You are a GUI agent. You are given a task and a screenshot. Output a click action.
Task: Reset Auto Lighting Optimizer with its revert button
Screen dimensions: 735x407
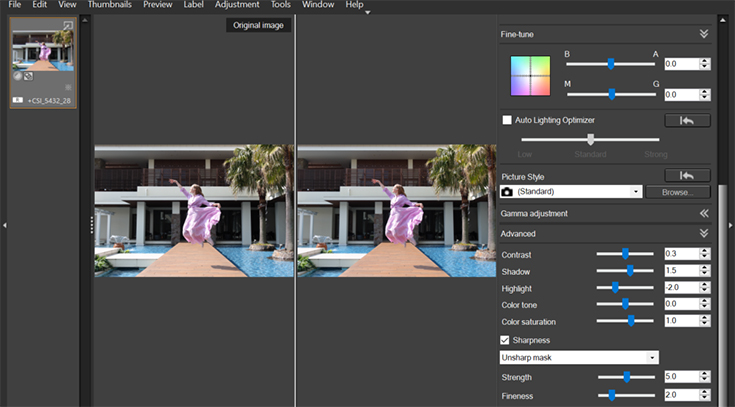click(x=687, y=121)
